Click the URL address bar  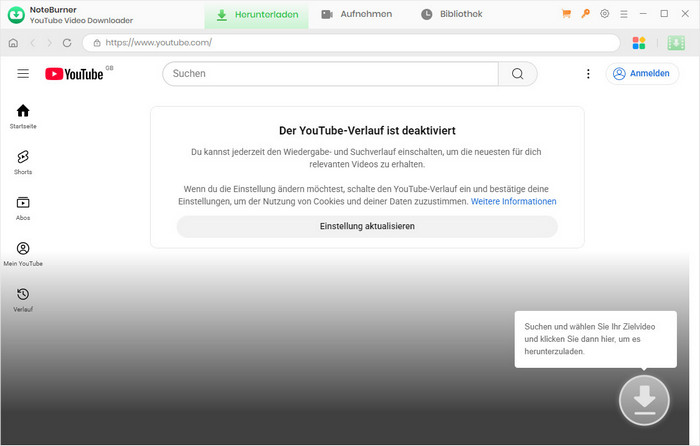[x=351, y=43]
